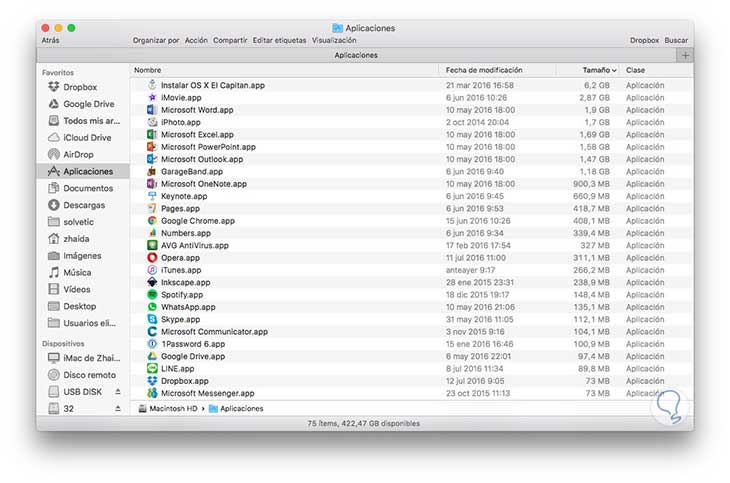Select Todos mis archivos in sidebar

click(84, 121)
